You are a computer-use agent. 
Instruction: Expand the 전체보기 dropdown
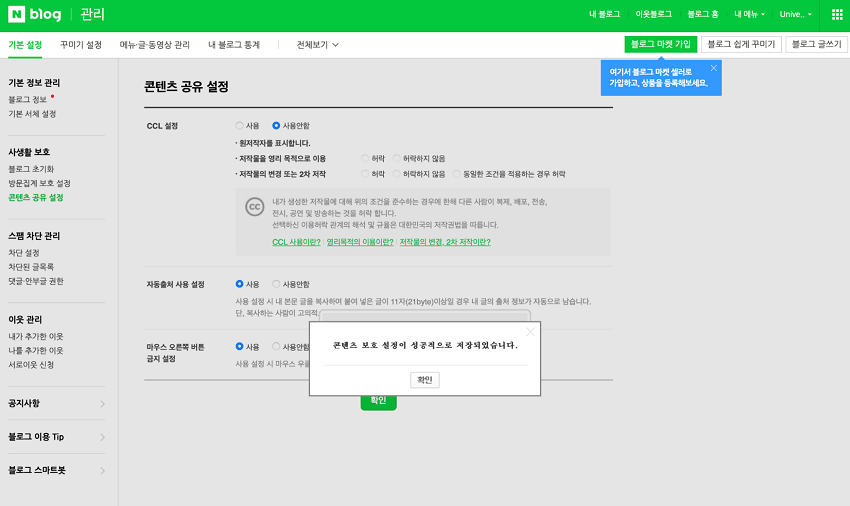[318, 45]
